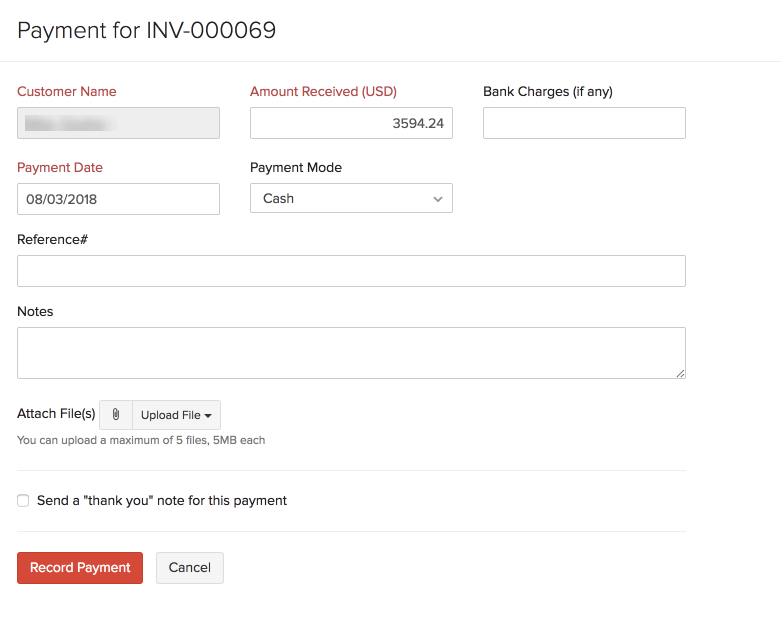Viewport: 781px width, 620px height.
Task: Open the Payment Mode dropdown showing Cash
Action: 351,198
